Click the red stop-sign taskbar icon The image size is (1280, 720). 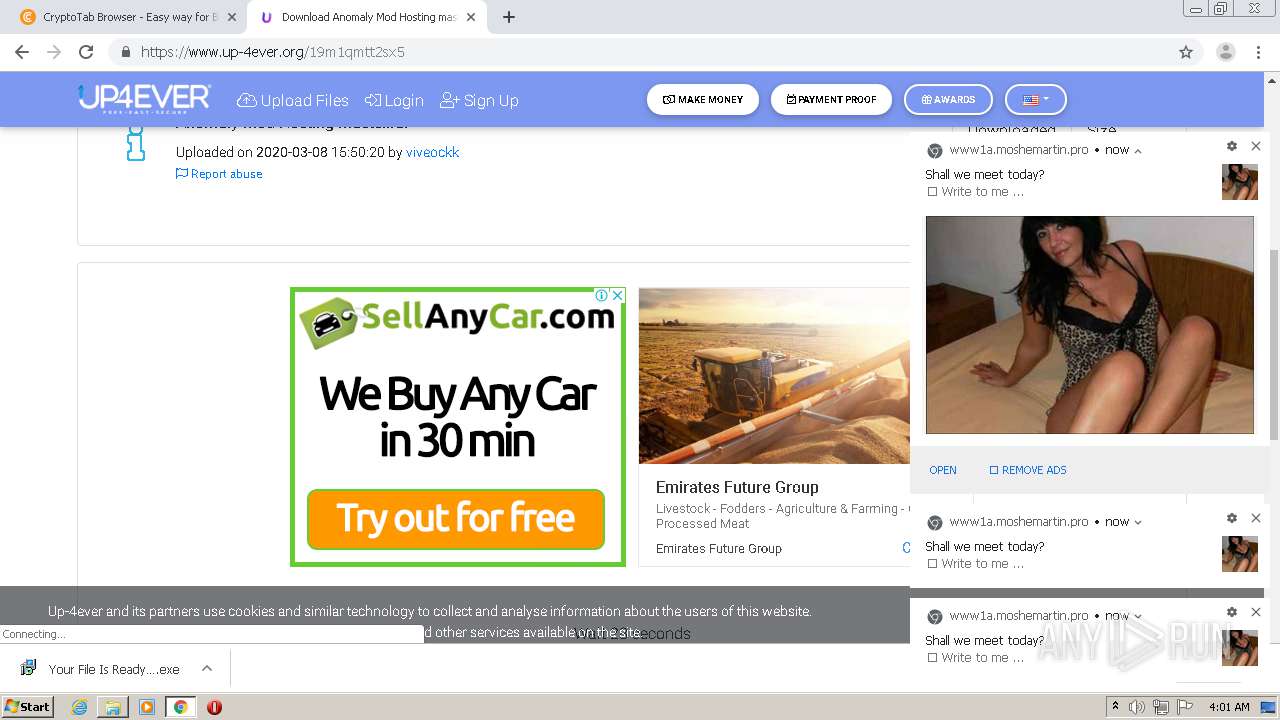(x=214, y=707)
